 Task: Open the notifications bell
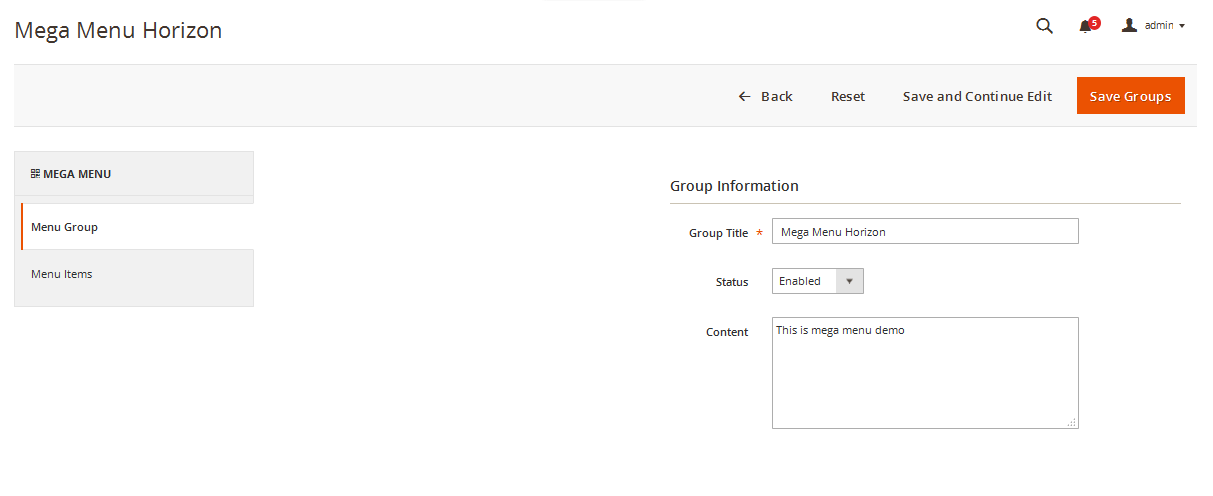(1085, 27)
